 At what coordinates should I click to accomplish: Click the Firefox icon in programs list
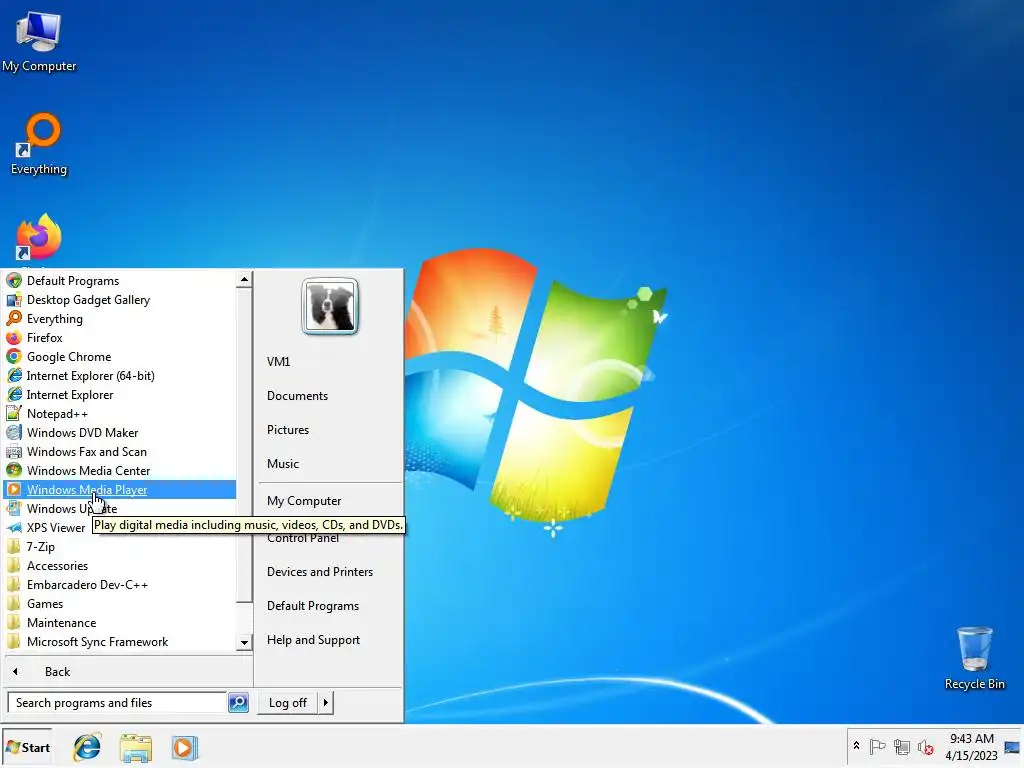pyautogui.click(x=14, y=338)
